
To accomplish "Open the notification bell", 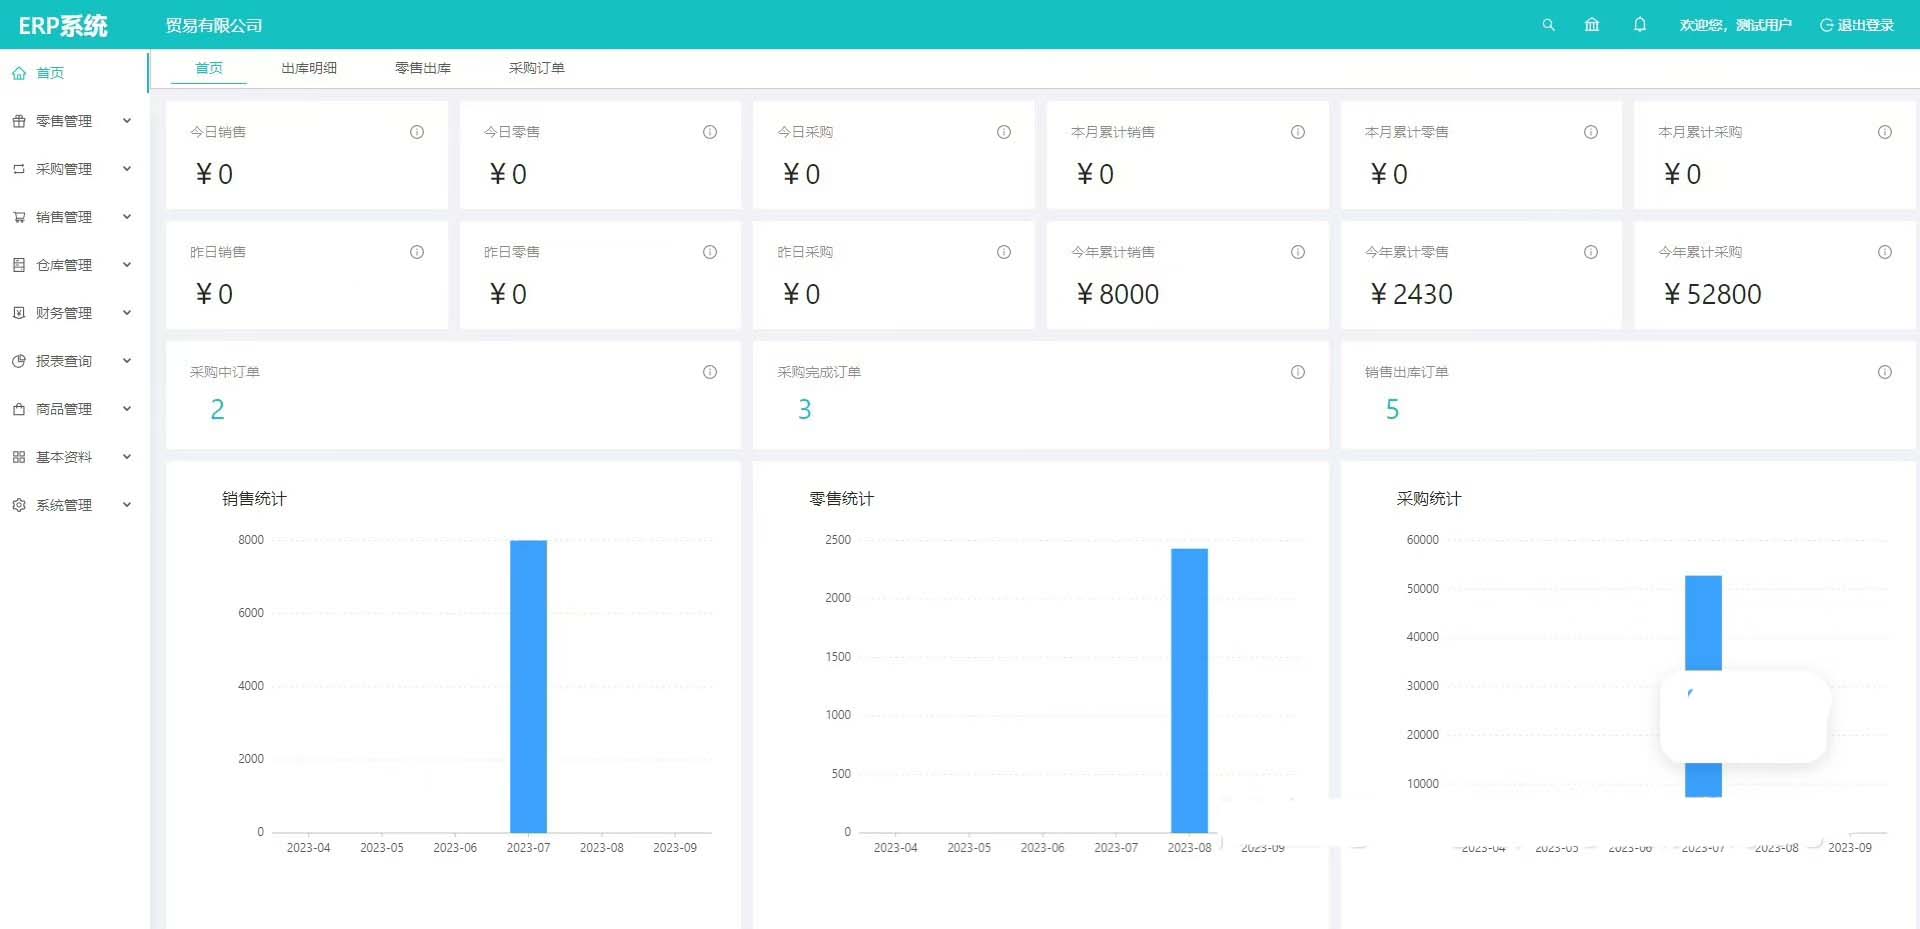I will pyautogui.click(x=1640, y=25).
